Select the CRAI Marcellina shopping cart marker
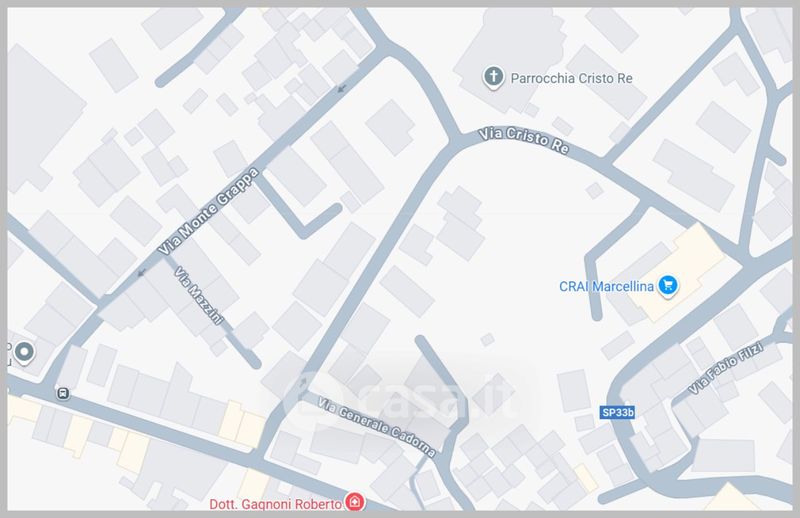 667,285
